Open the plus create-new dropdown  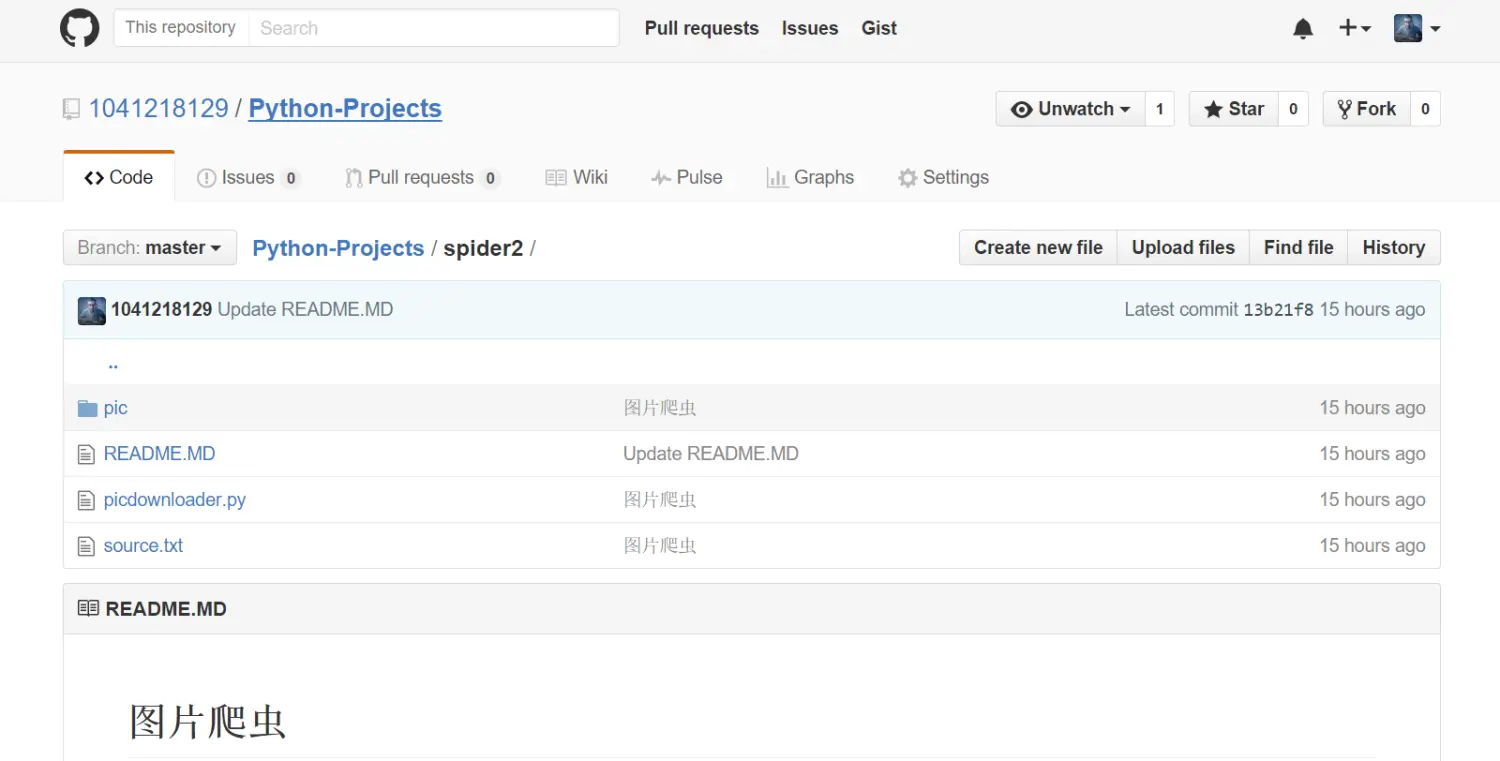pyautogui.click(x=1355, y=28)
